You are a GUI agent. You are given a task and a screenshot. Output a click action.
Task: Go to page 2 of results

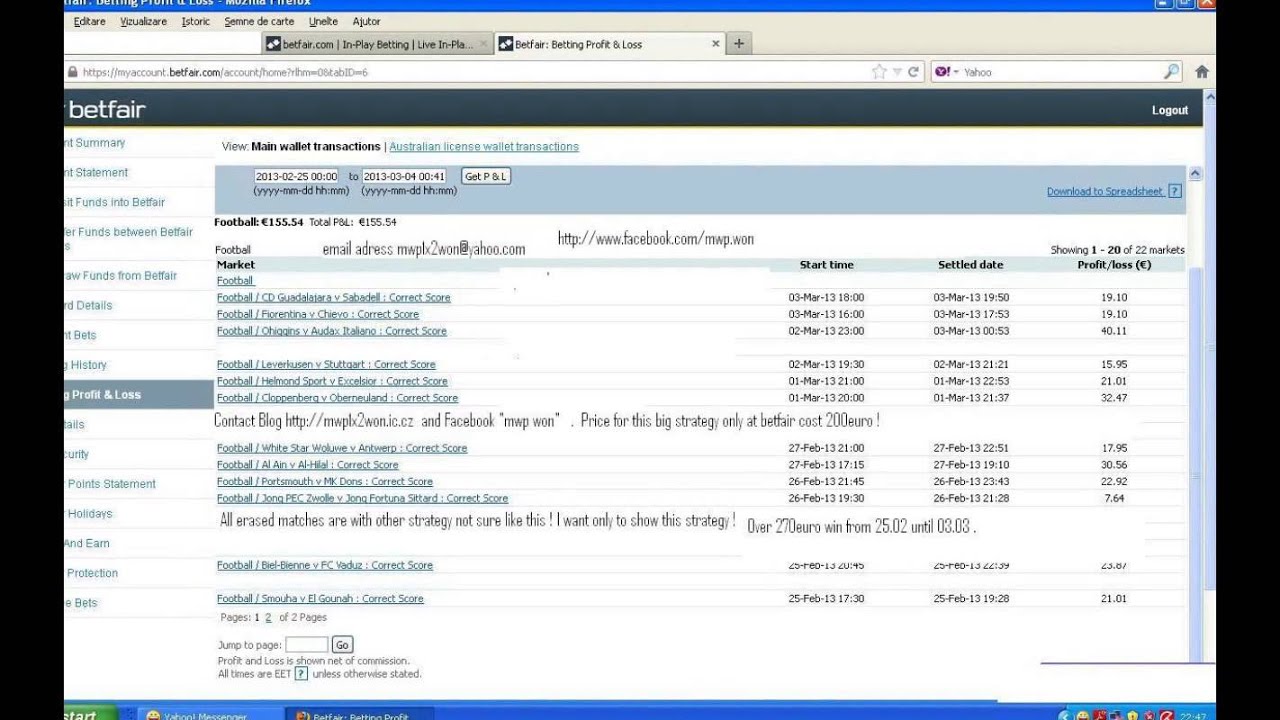pyautogui.click(x=268, y=618)
